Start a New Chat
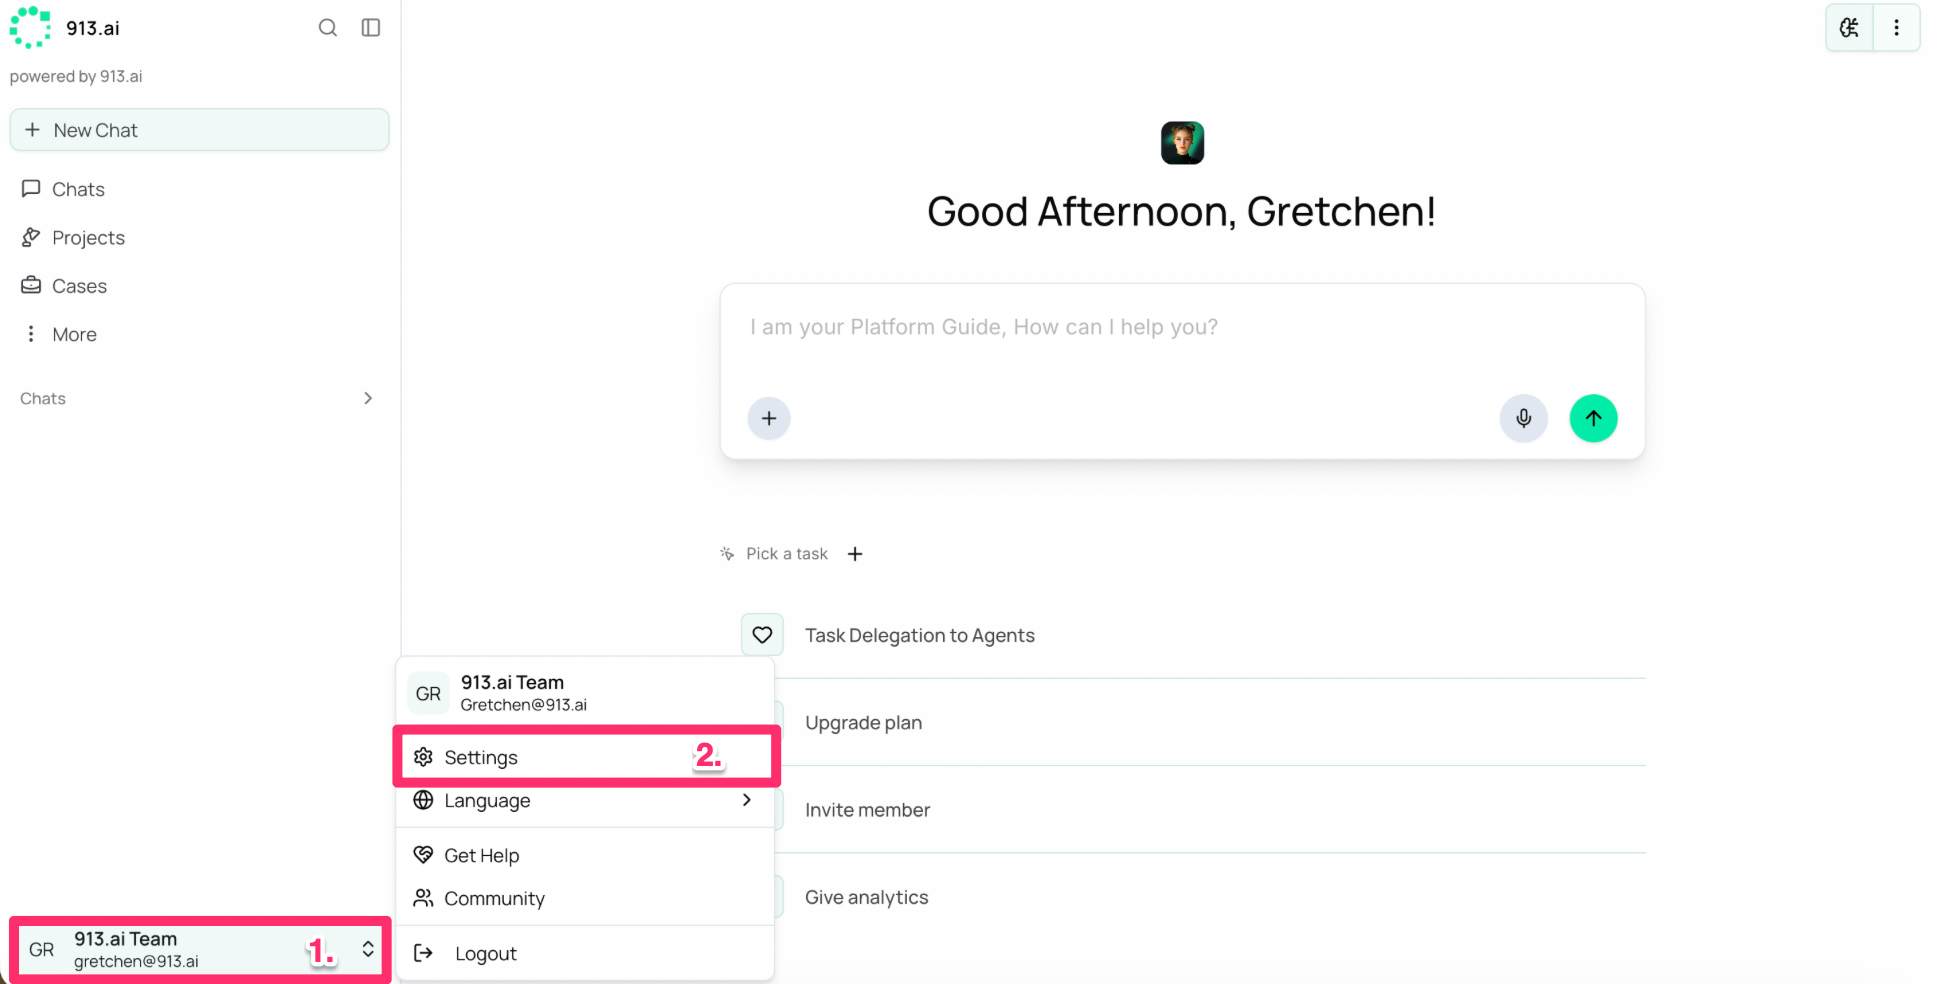Viewport: 1950px width, 984px height. 199,130
